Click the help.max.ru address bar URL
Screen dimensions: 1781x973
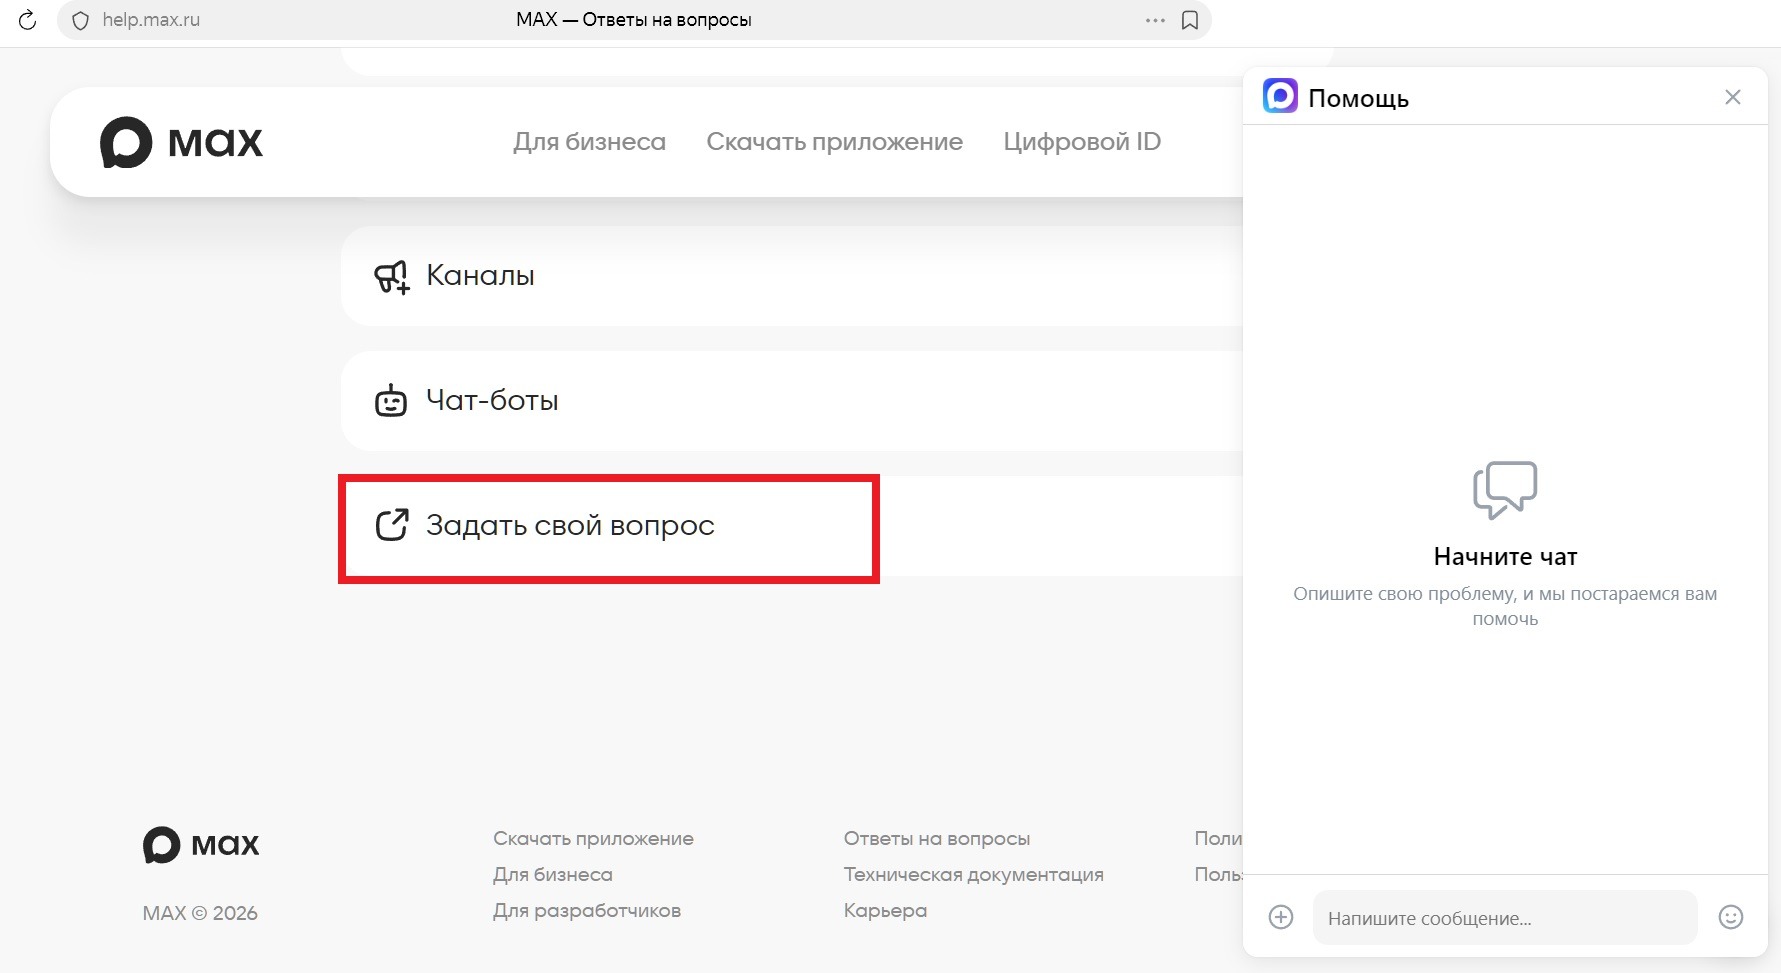tap(151, 20)
